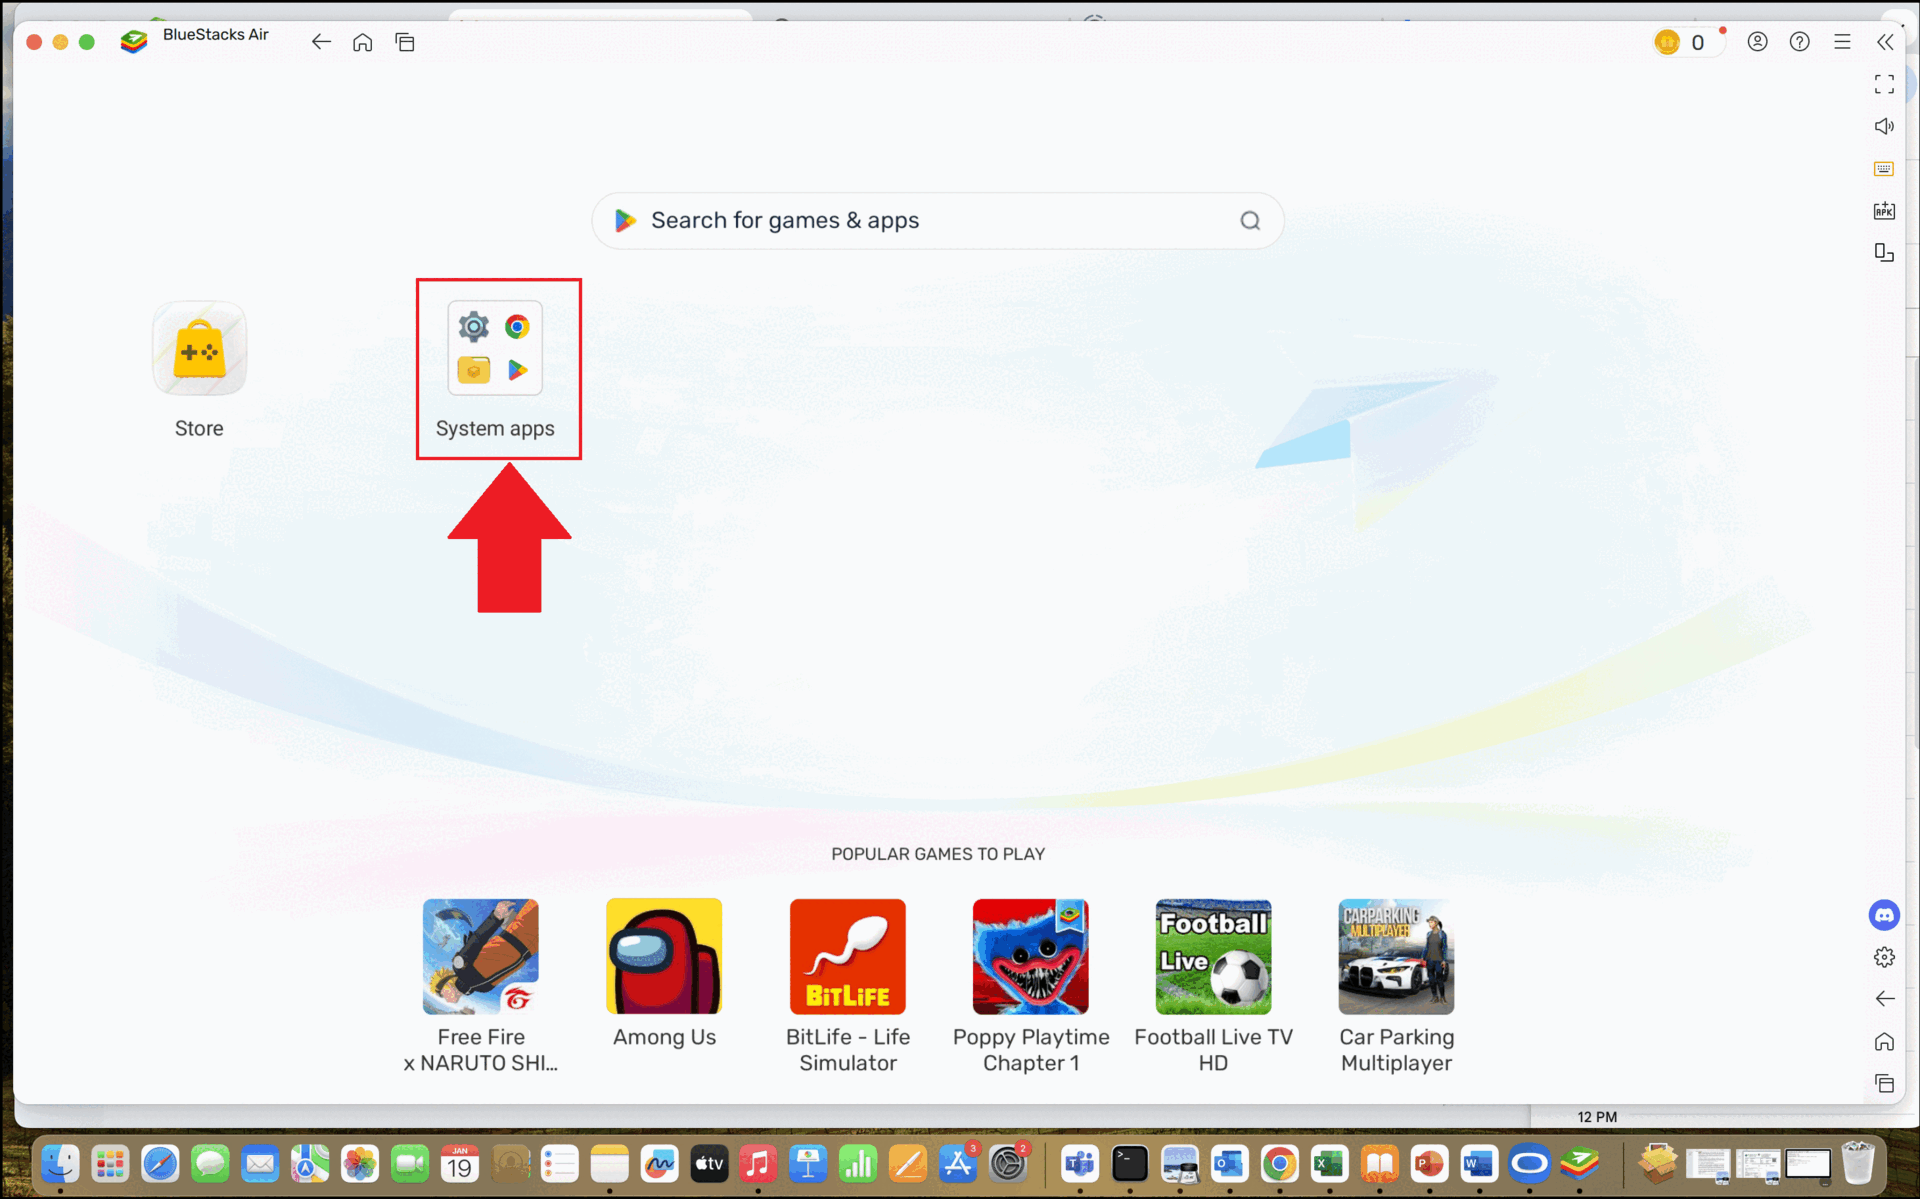The image size is (1920, 1199).
Task: Open the keyboard controls icon
Action: pos(1884,169)
